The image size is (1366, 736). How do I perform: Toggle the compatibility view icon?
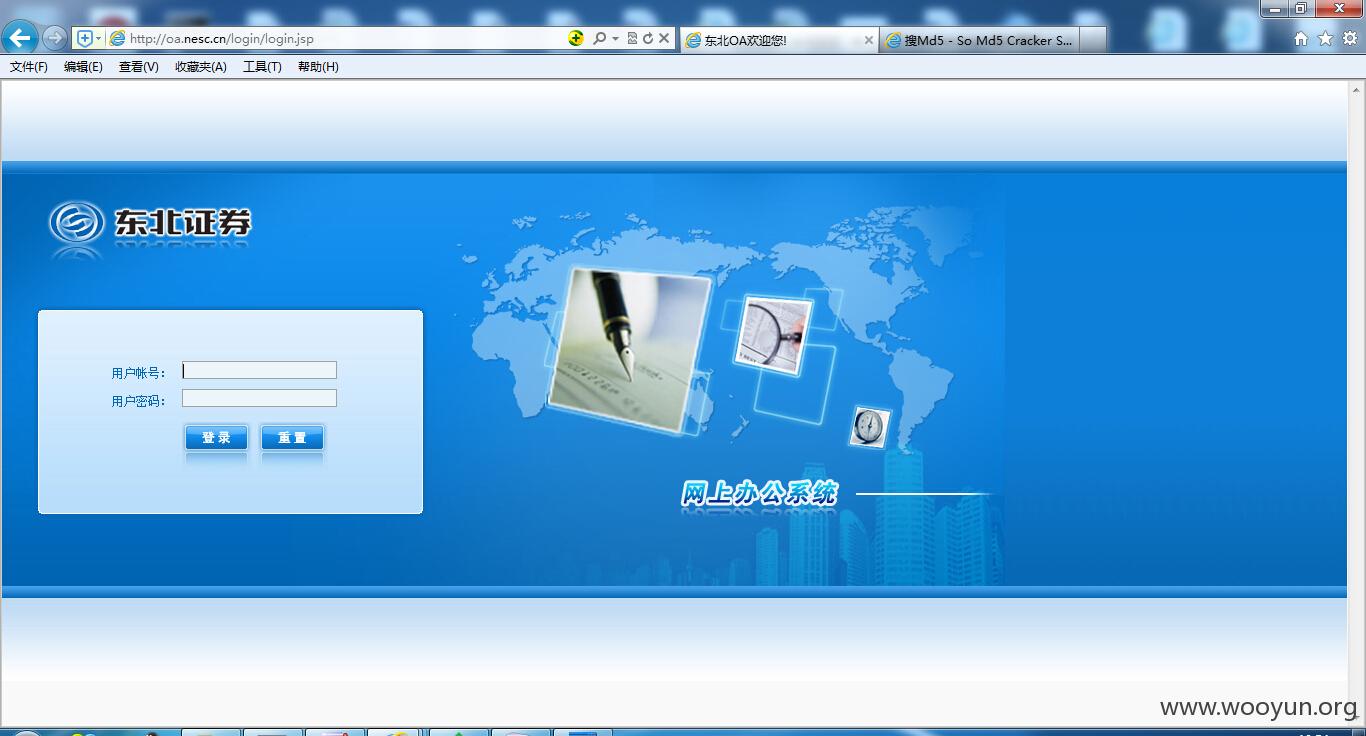632,38
